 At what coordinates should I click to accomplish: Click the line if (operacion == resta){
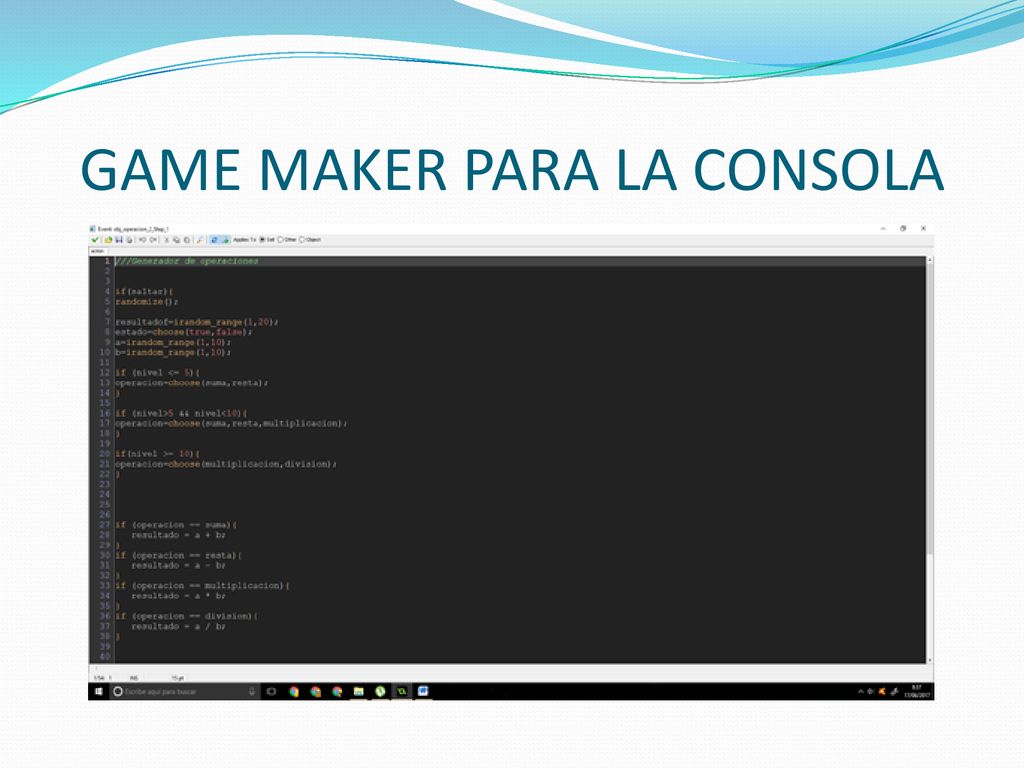[x=178, y=555]
